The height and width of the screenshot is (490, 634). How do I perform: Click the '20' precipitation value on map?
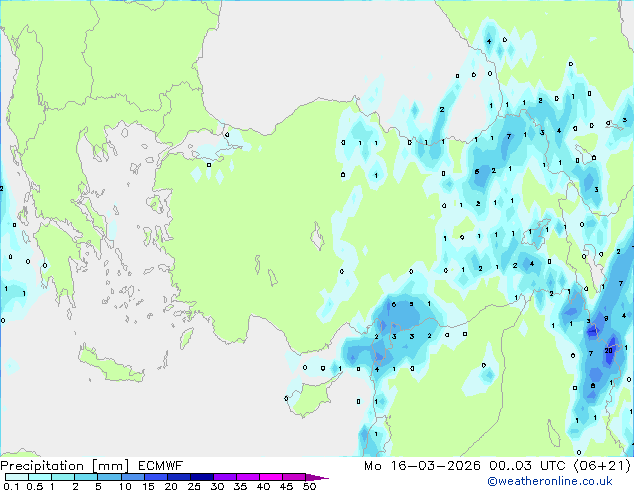(609, 351)
